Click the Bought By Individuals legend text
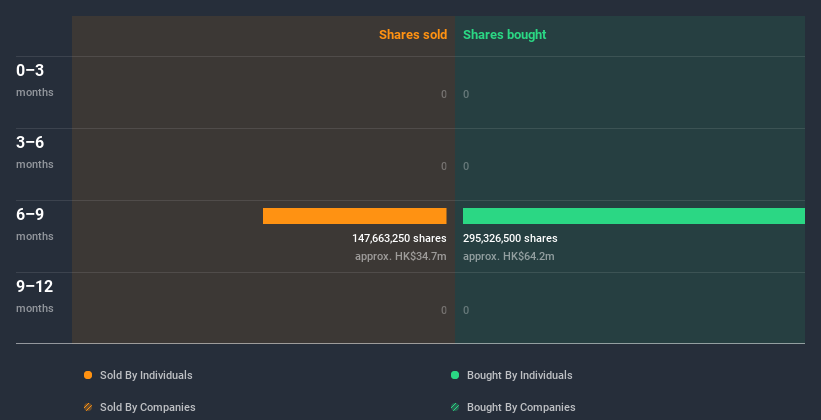Viewport: 821px width, 420px height. tap(519, 375)
